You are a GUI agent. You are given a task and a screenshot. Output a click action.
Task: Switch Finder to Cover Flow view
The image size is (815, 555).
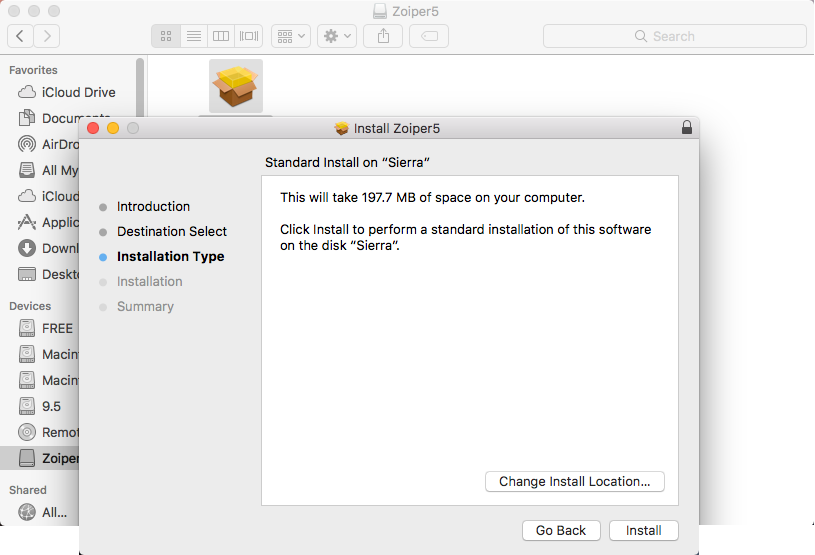[249, 36]
